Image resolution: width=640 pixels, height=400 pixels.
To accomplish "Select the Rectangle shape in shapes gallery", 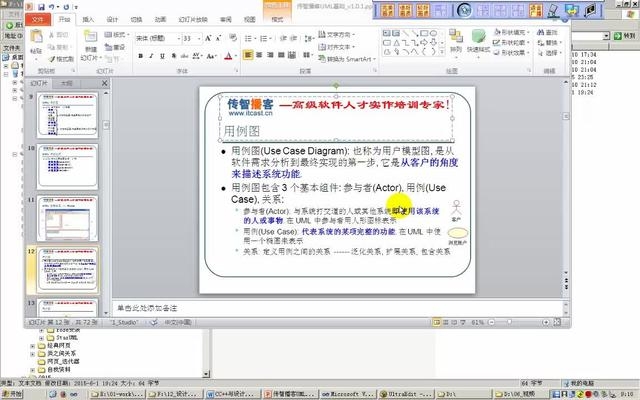I will (424, 33).
